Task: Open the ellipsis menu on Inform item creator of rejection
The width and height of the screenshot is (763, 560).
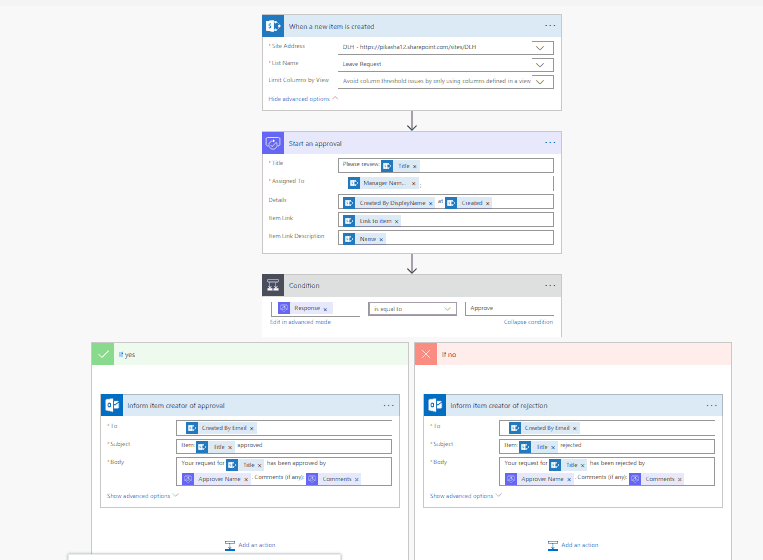Action: pyautogui.click(x=711, y=405)
